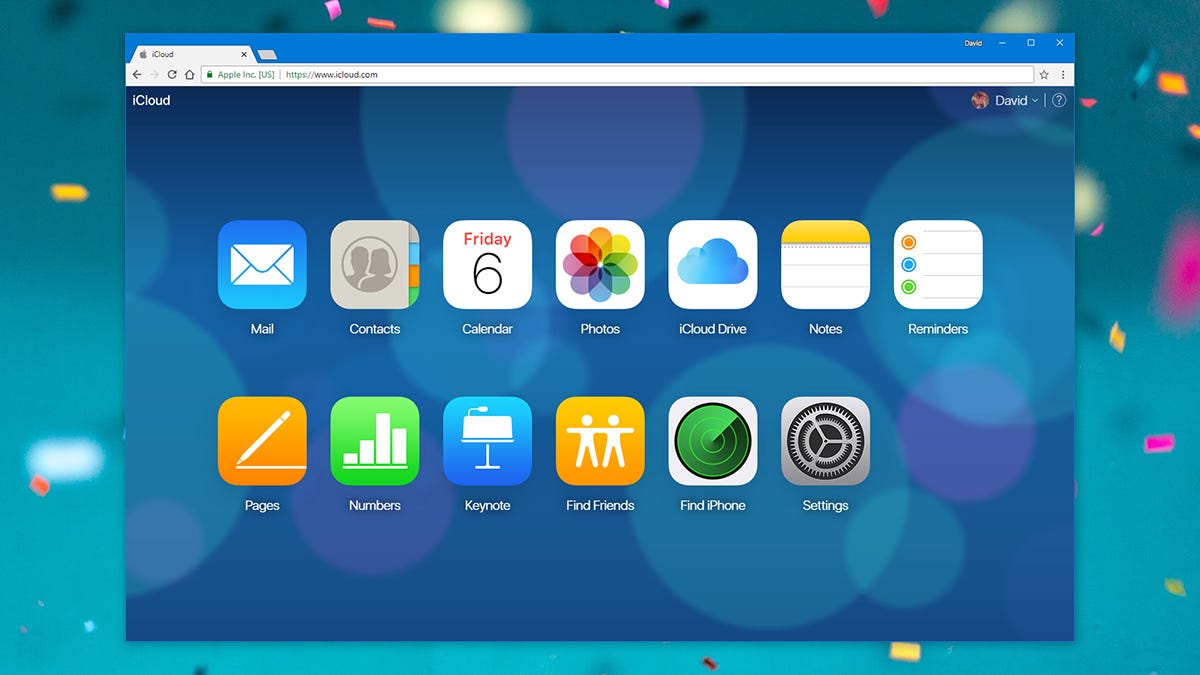The height and width of the screenshot is (675, 1200).
Task: Click the David user avatar picture
Action: pos(980,100)
